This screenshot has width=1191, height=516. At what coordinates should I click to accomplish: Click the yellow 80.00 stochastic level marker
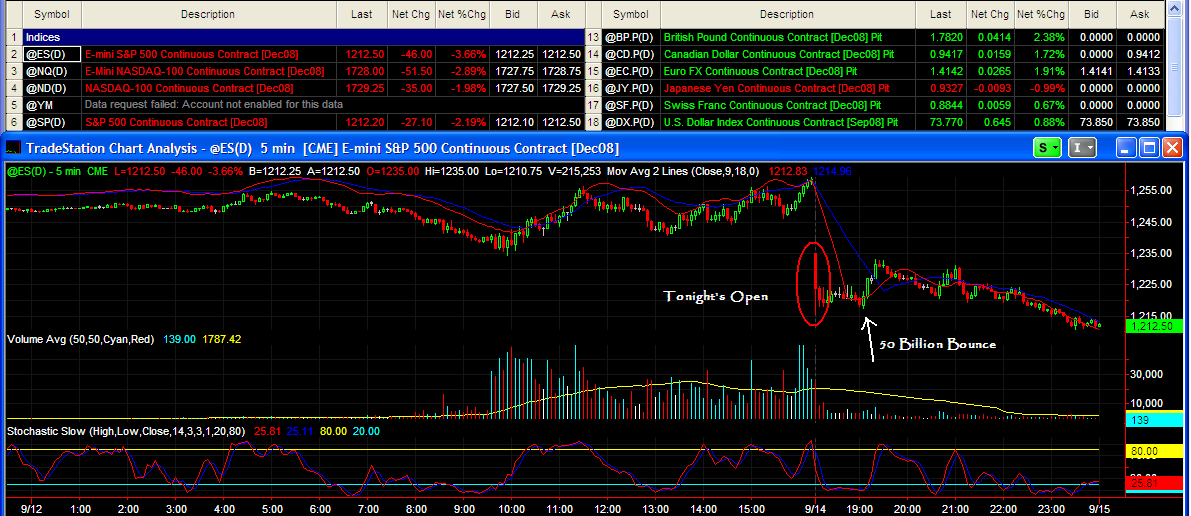click(x=1154, y=451)
